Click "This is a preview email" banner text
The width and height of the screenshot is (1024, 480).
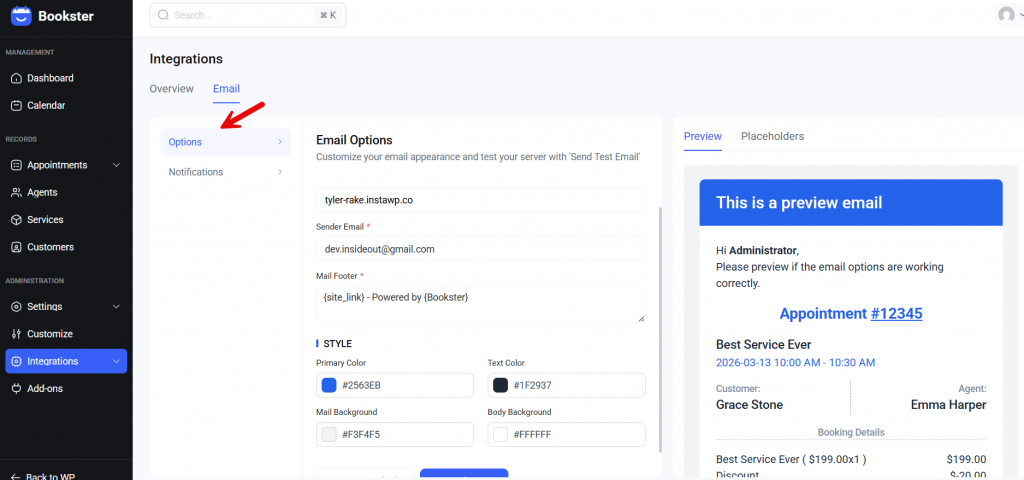click(799, 202)
